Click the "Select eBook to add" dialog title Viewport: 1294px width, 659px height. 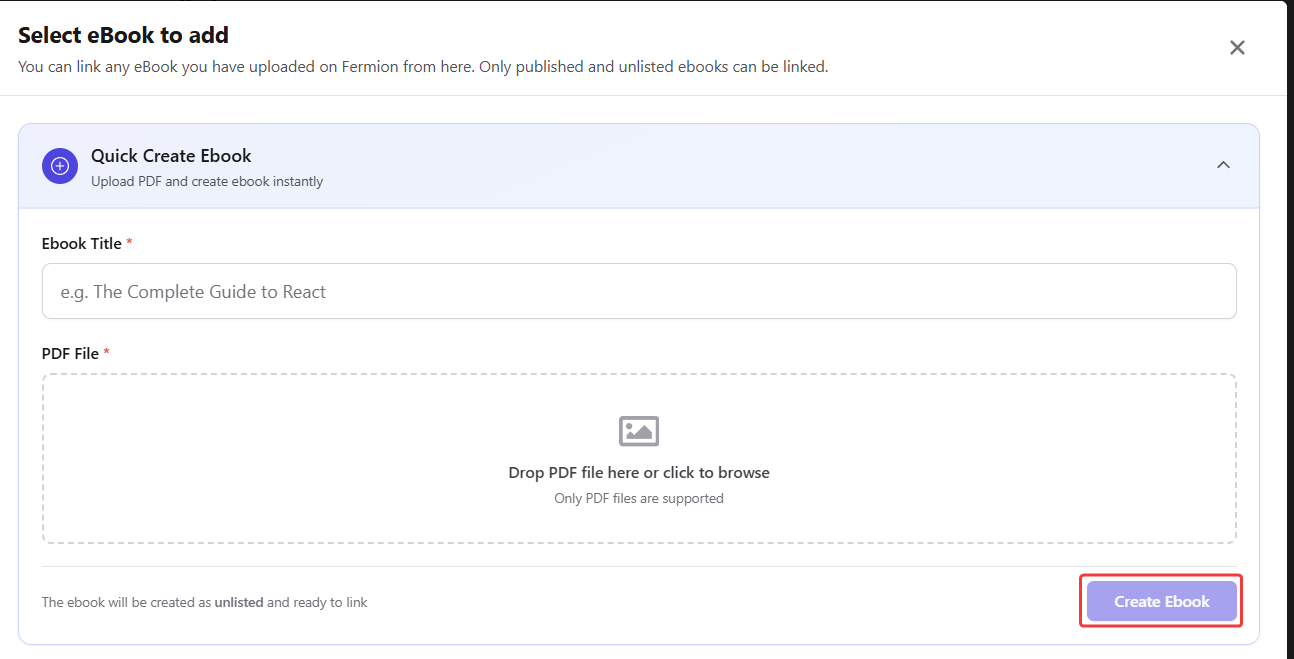click(123, 35)
